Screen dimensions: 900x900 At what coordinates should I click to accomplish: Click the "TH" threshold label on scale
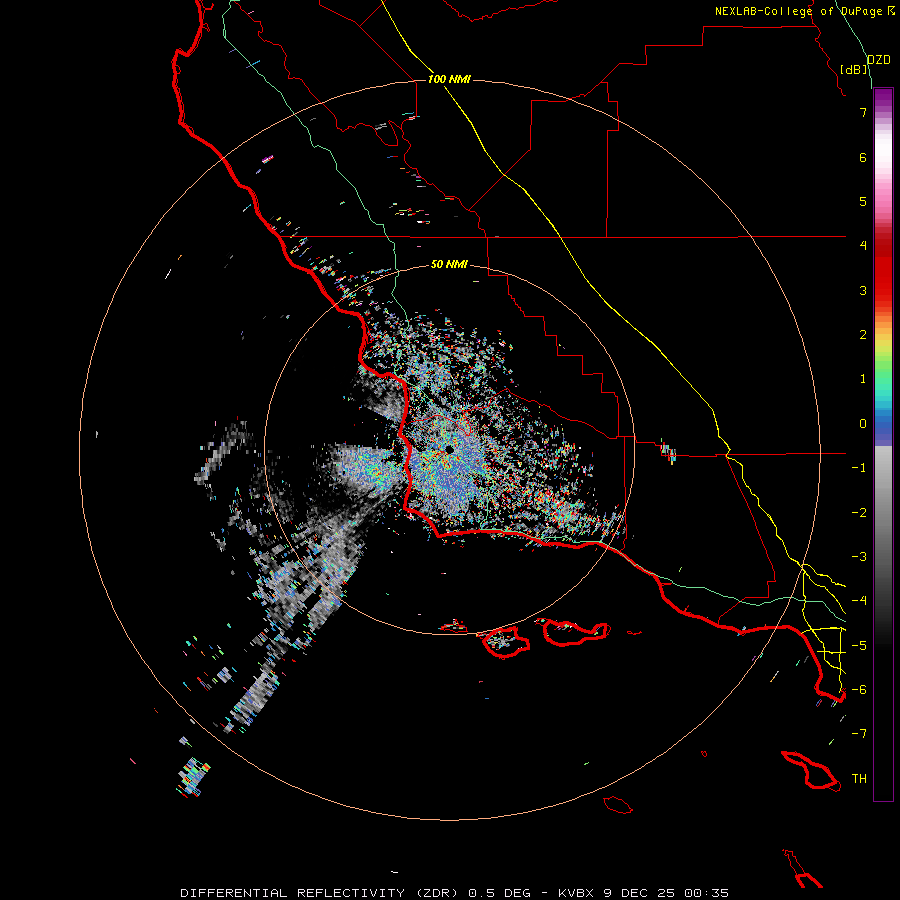pyautogui.click(x=859, y=778)
